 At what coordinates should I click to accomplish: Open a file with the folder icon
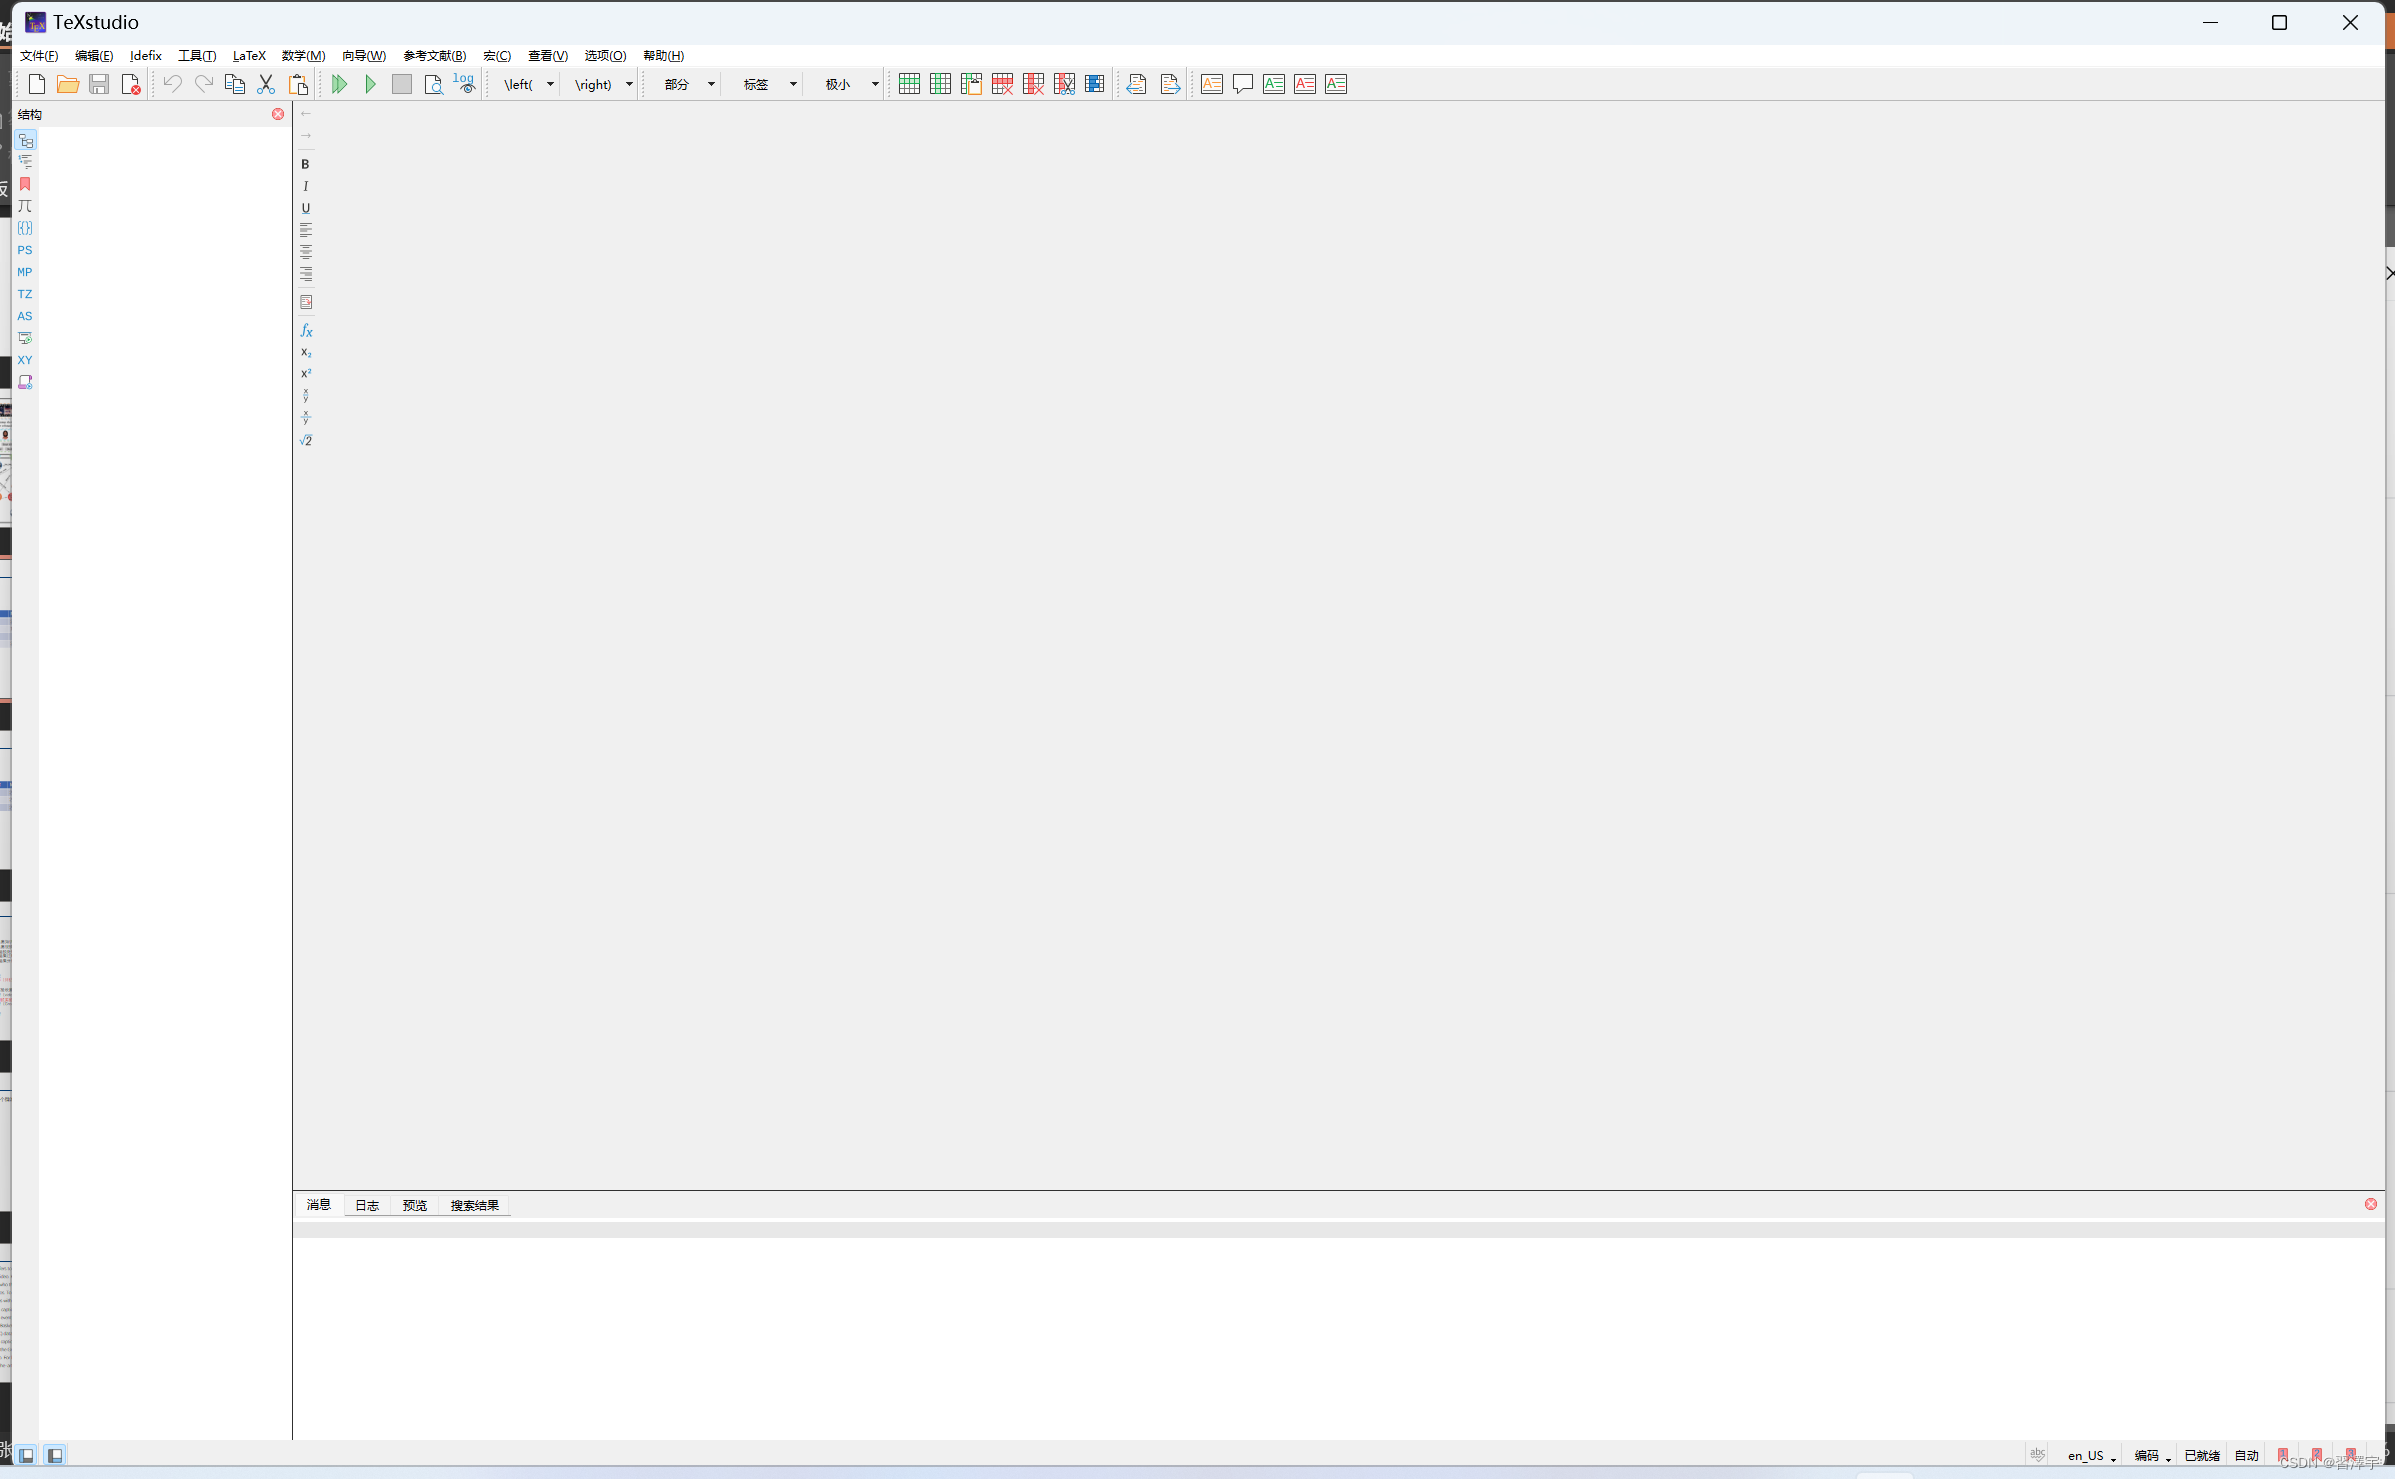68,84
